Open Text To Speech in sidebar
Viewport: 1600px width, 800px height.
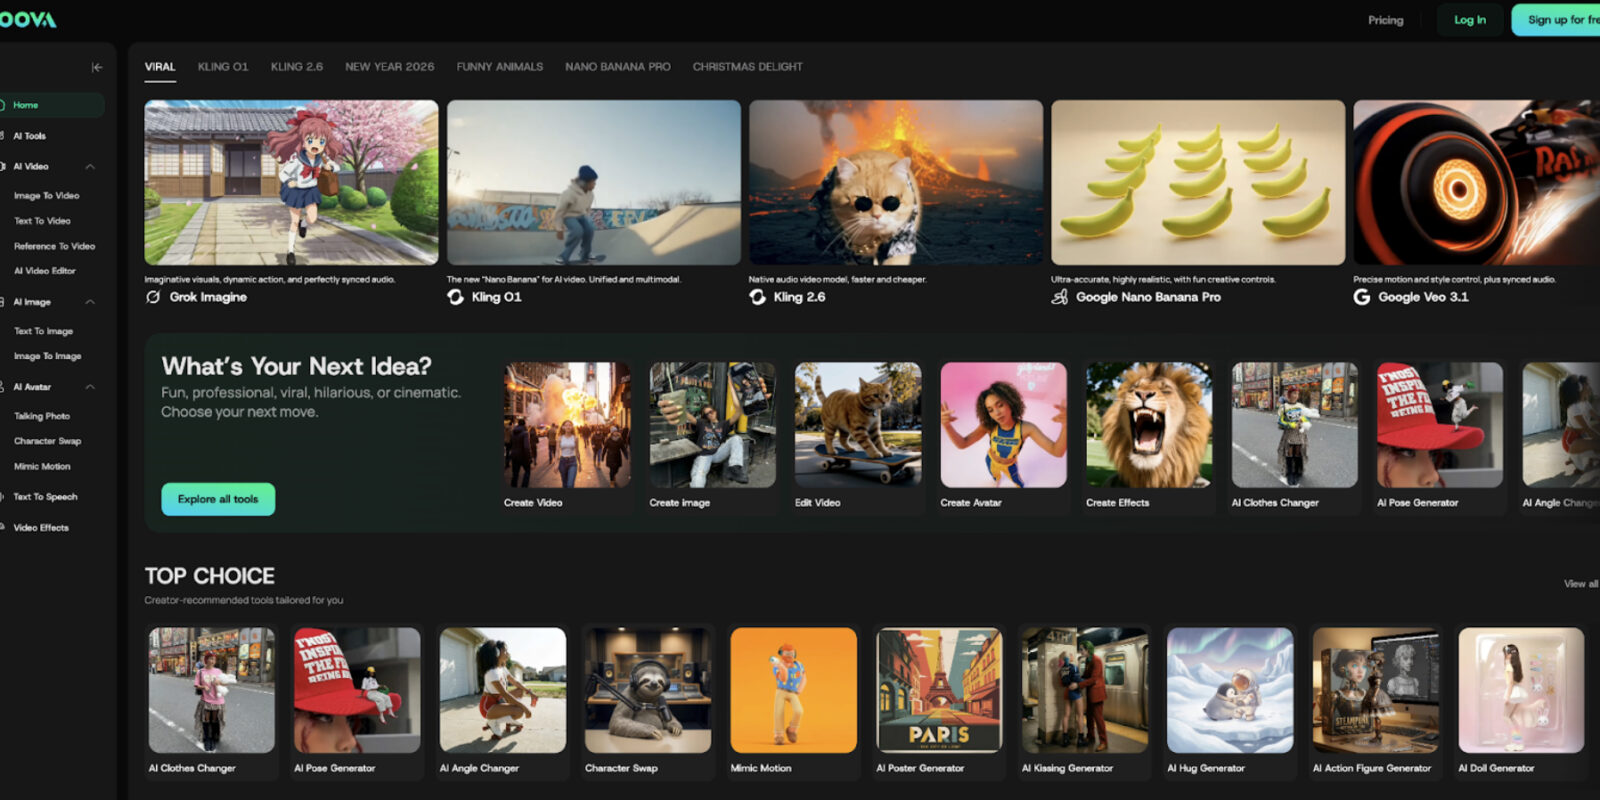[x=45, y=497]
